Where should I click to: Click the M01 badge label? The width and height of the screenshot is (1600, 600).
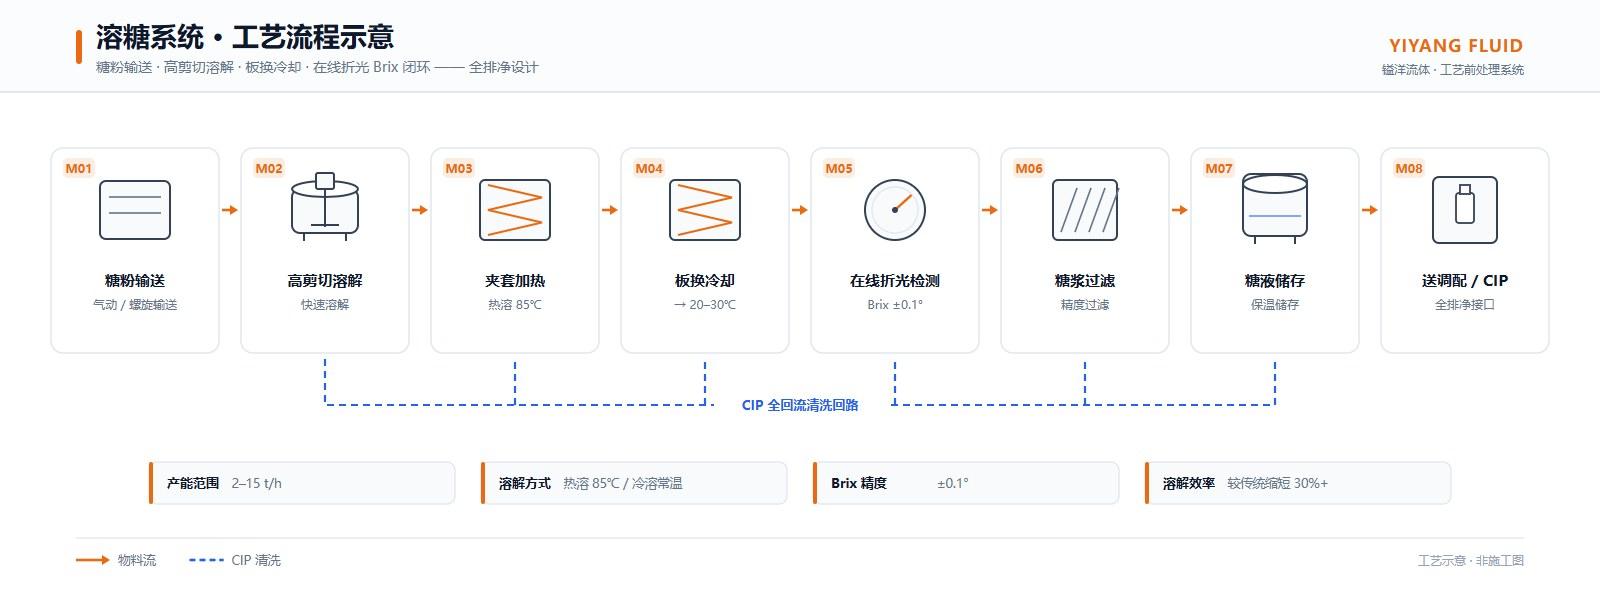(79, 168)
